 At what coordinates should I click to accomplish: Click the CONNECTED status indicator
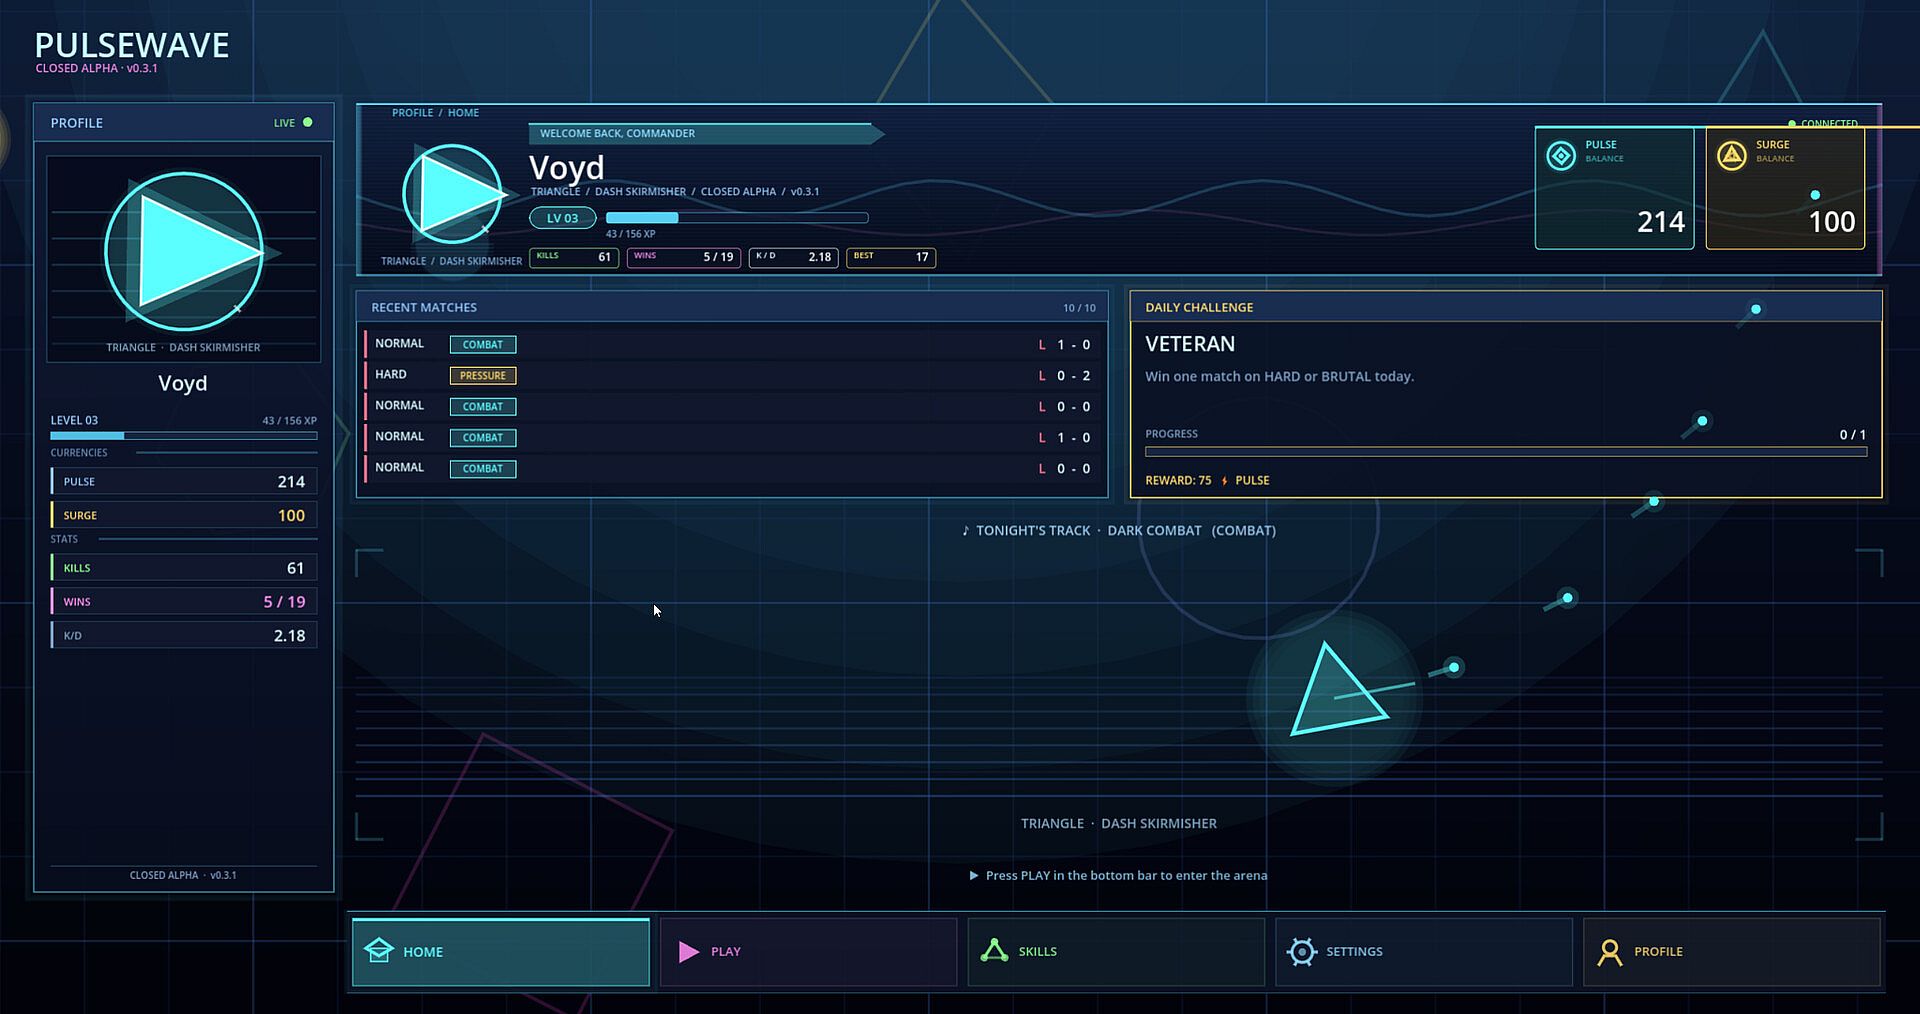pyautogui.click(x=1822, y=124)
